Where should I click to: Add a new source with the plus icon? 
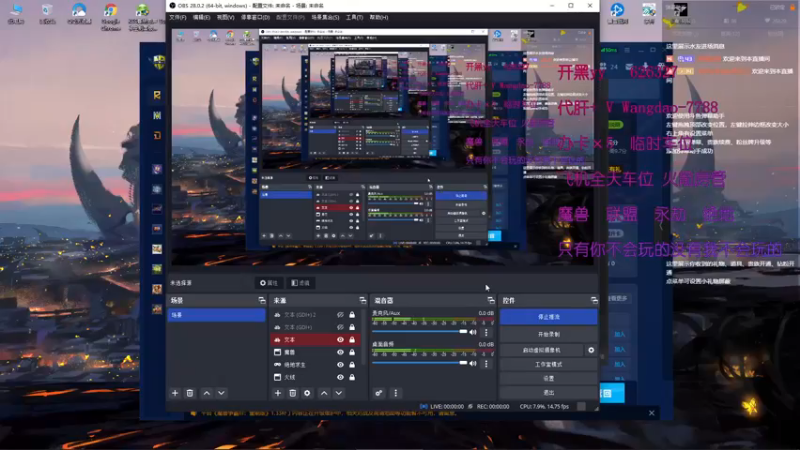(278, 393)
